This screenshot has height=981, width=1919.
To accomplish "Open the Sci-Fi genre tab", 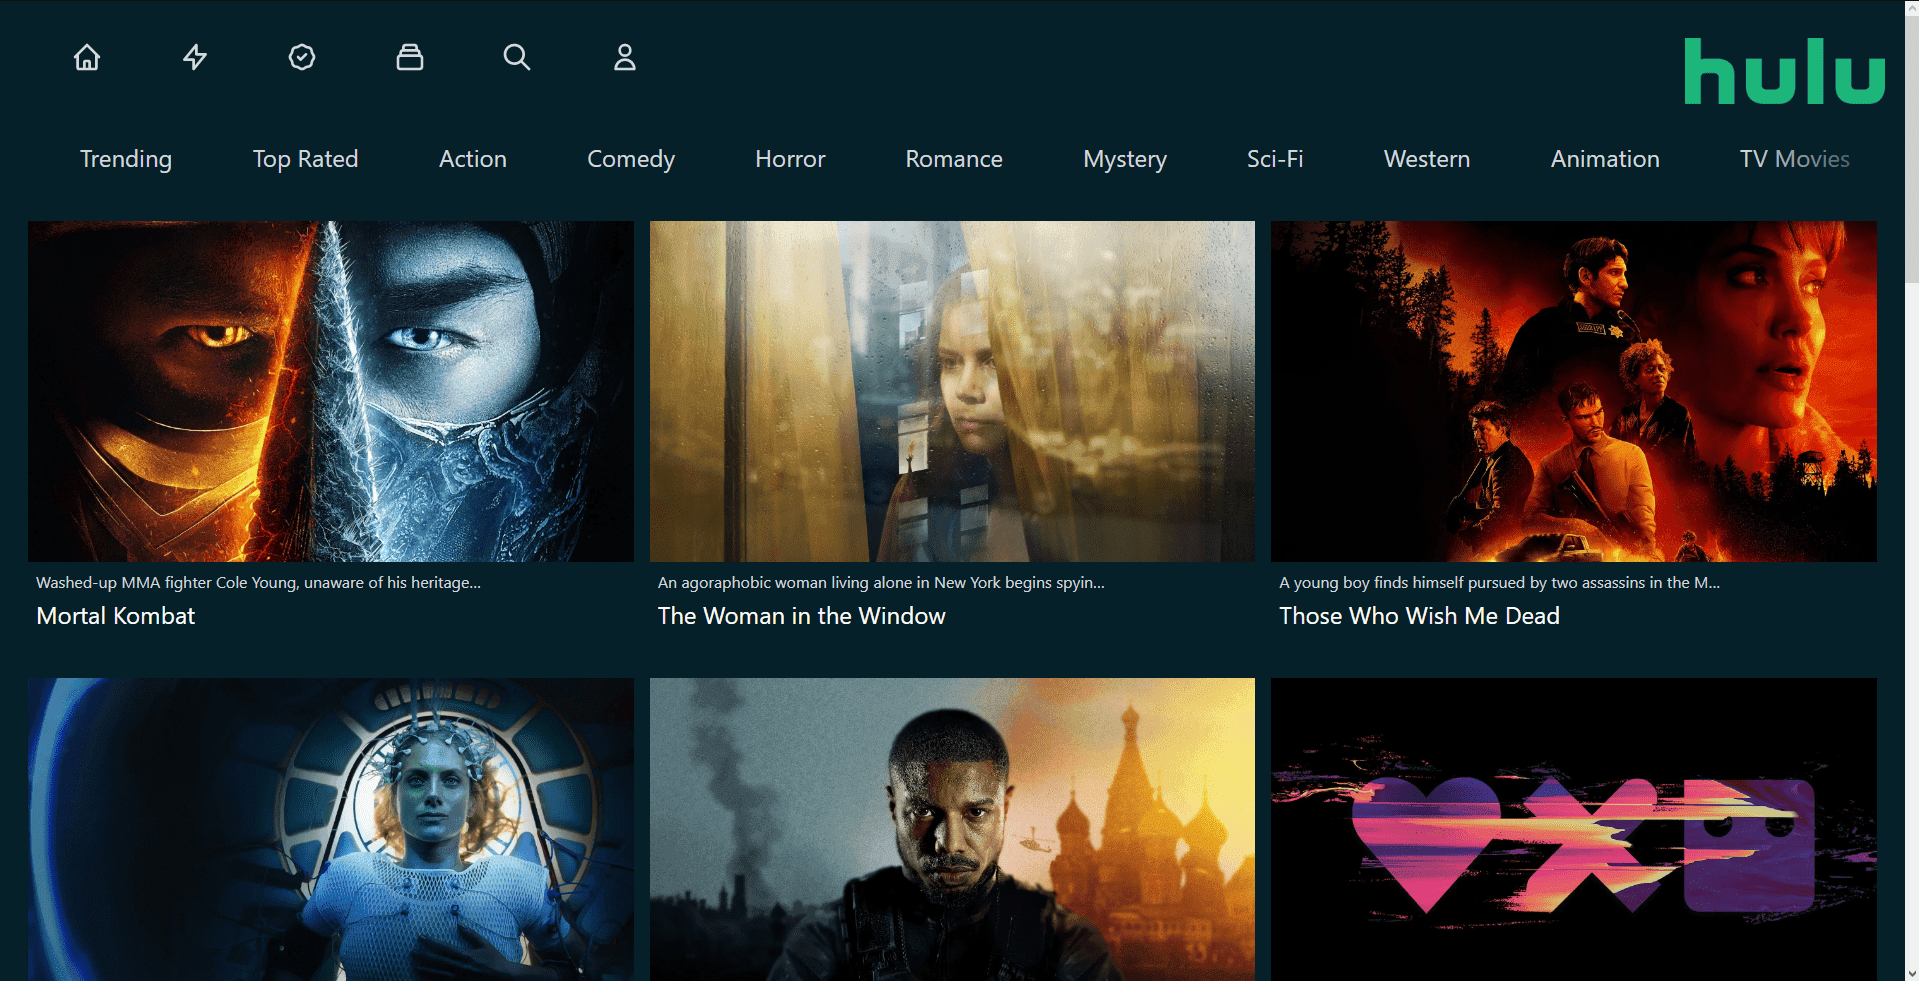I will coord(1275,159).
